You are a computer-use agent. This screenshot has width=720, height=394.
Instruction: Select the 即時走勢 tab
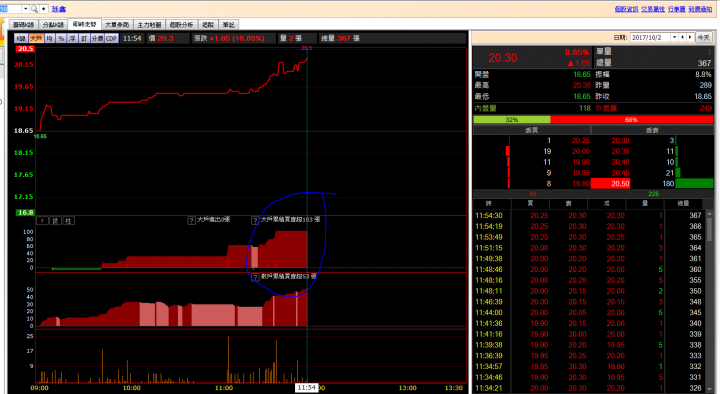(84, 24)
